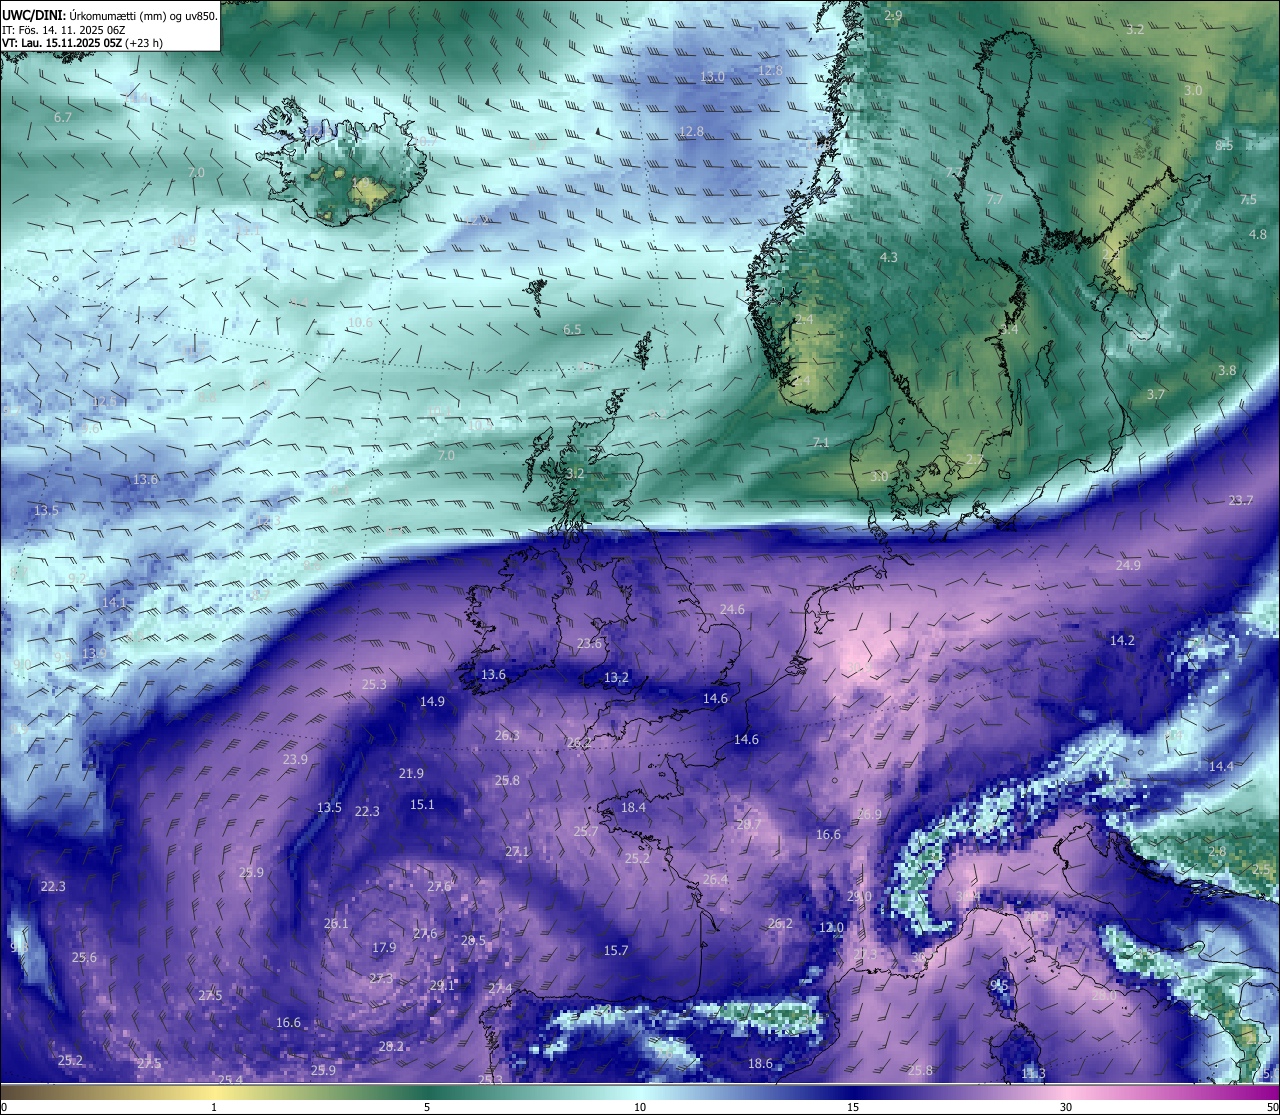Click the 28.5 value on the map
Image resolution: width=1280 pixels, height=1115 pixels.
(x=473, y=940)
